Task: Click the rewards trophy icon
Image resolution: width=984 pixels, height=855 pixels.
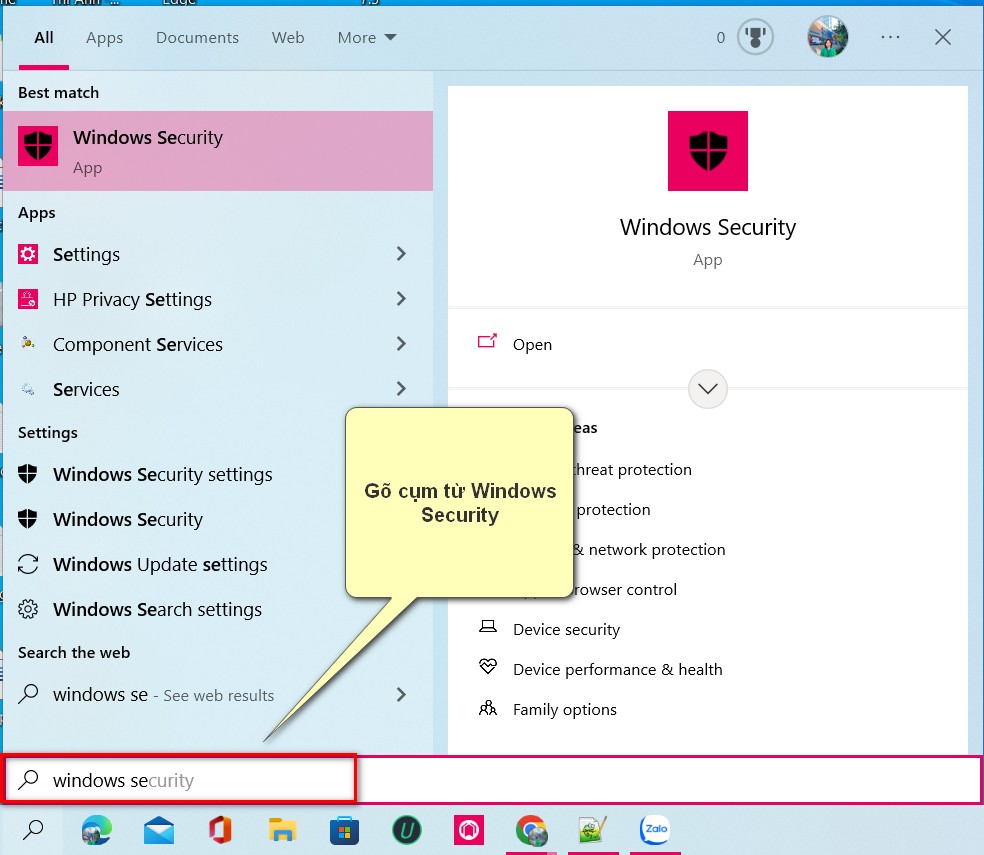Action: click(x=755, y=38)
